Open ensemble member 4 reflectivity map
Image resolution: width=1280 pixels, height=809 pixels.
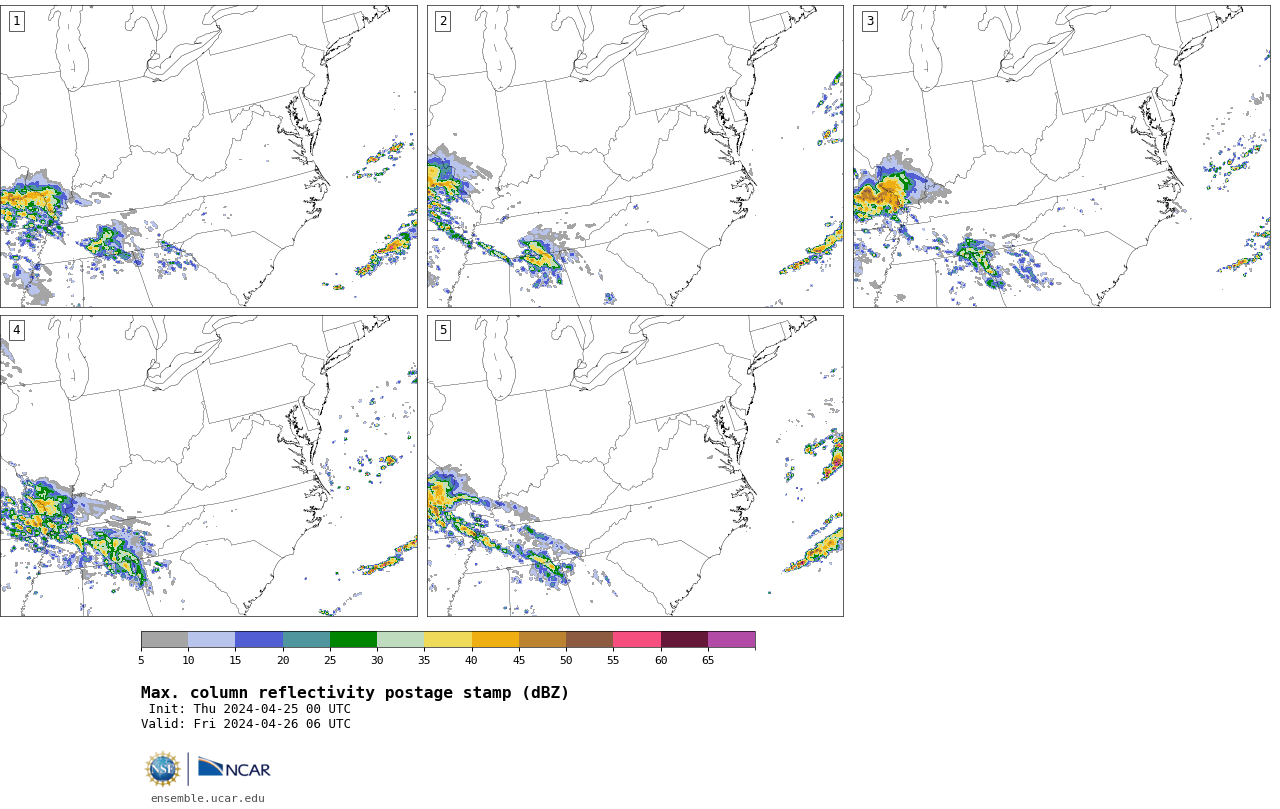pyautogui.click(x=208, y=466)
